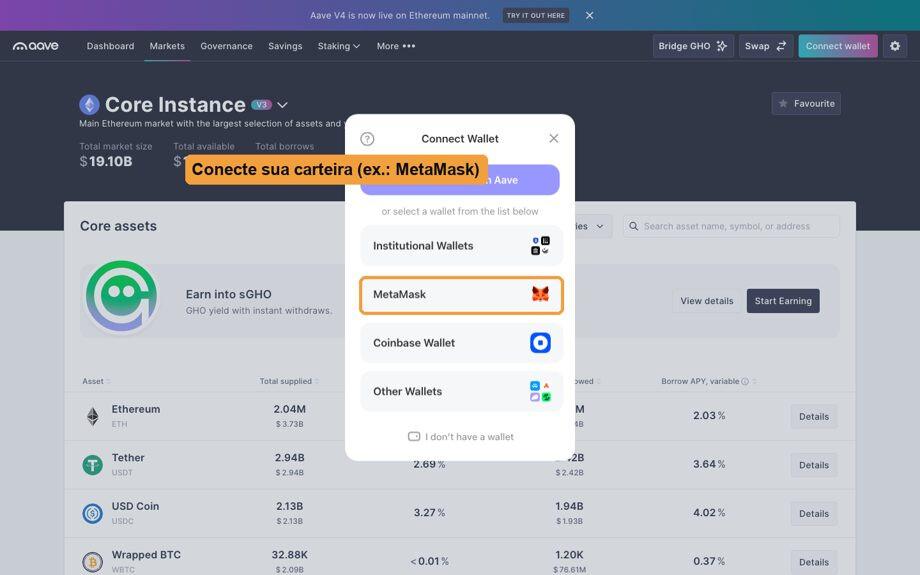The image size is (920, 575).
Task: Focus the asset search input field
Action: click(x=731, y=226)
